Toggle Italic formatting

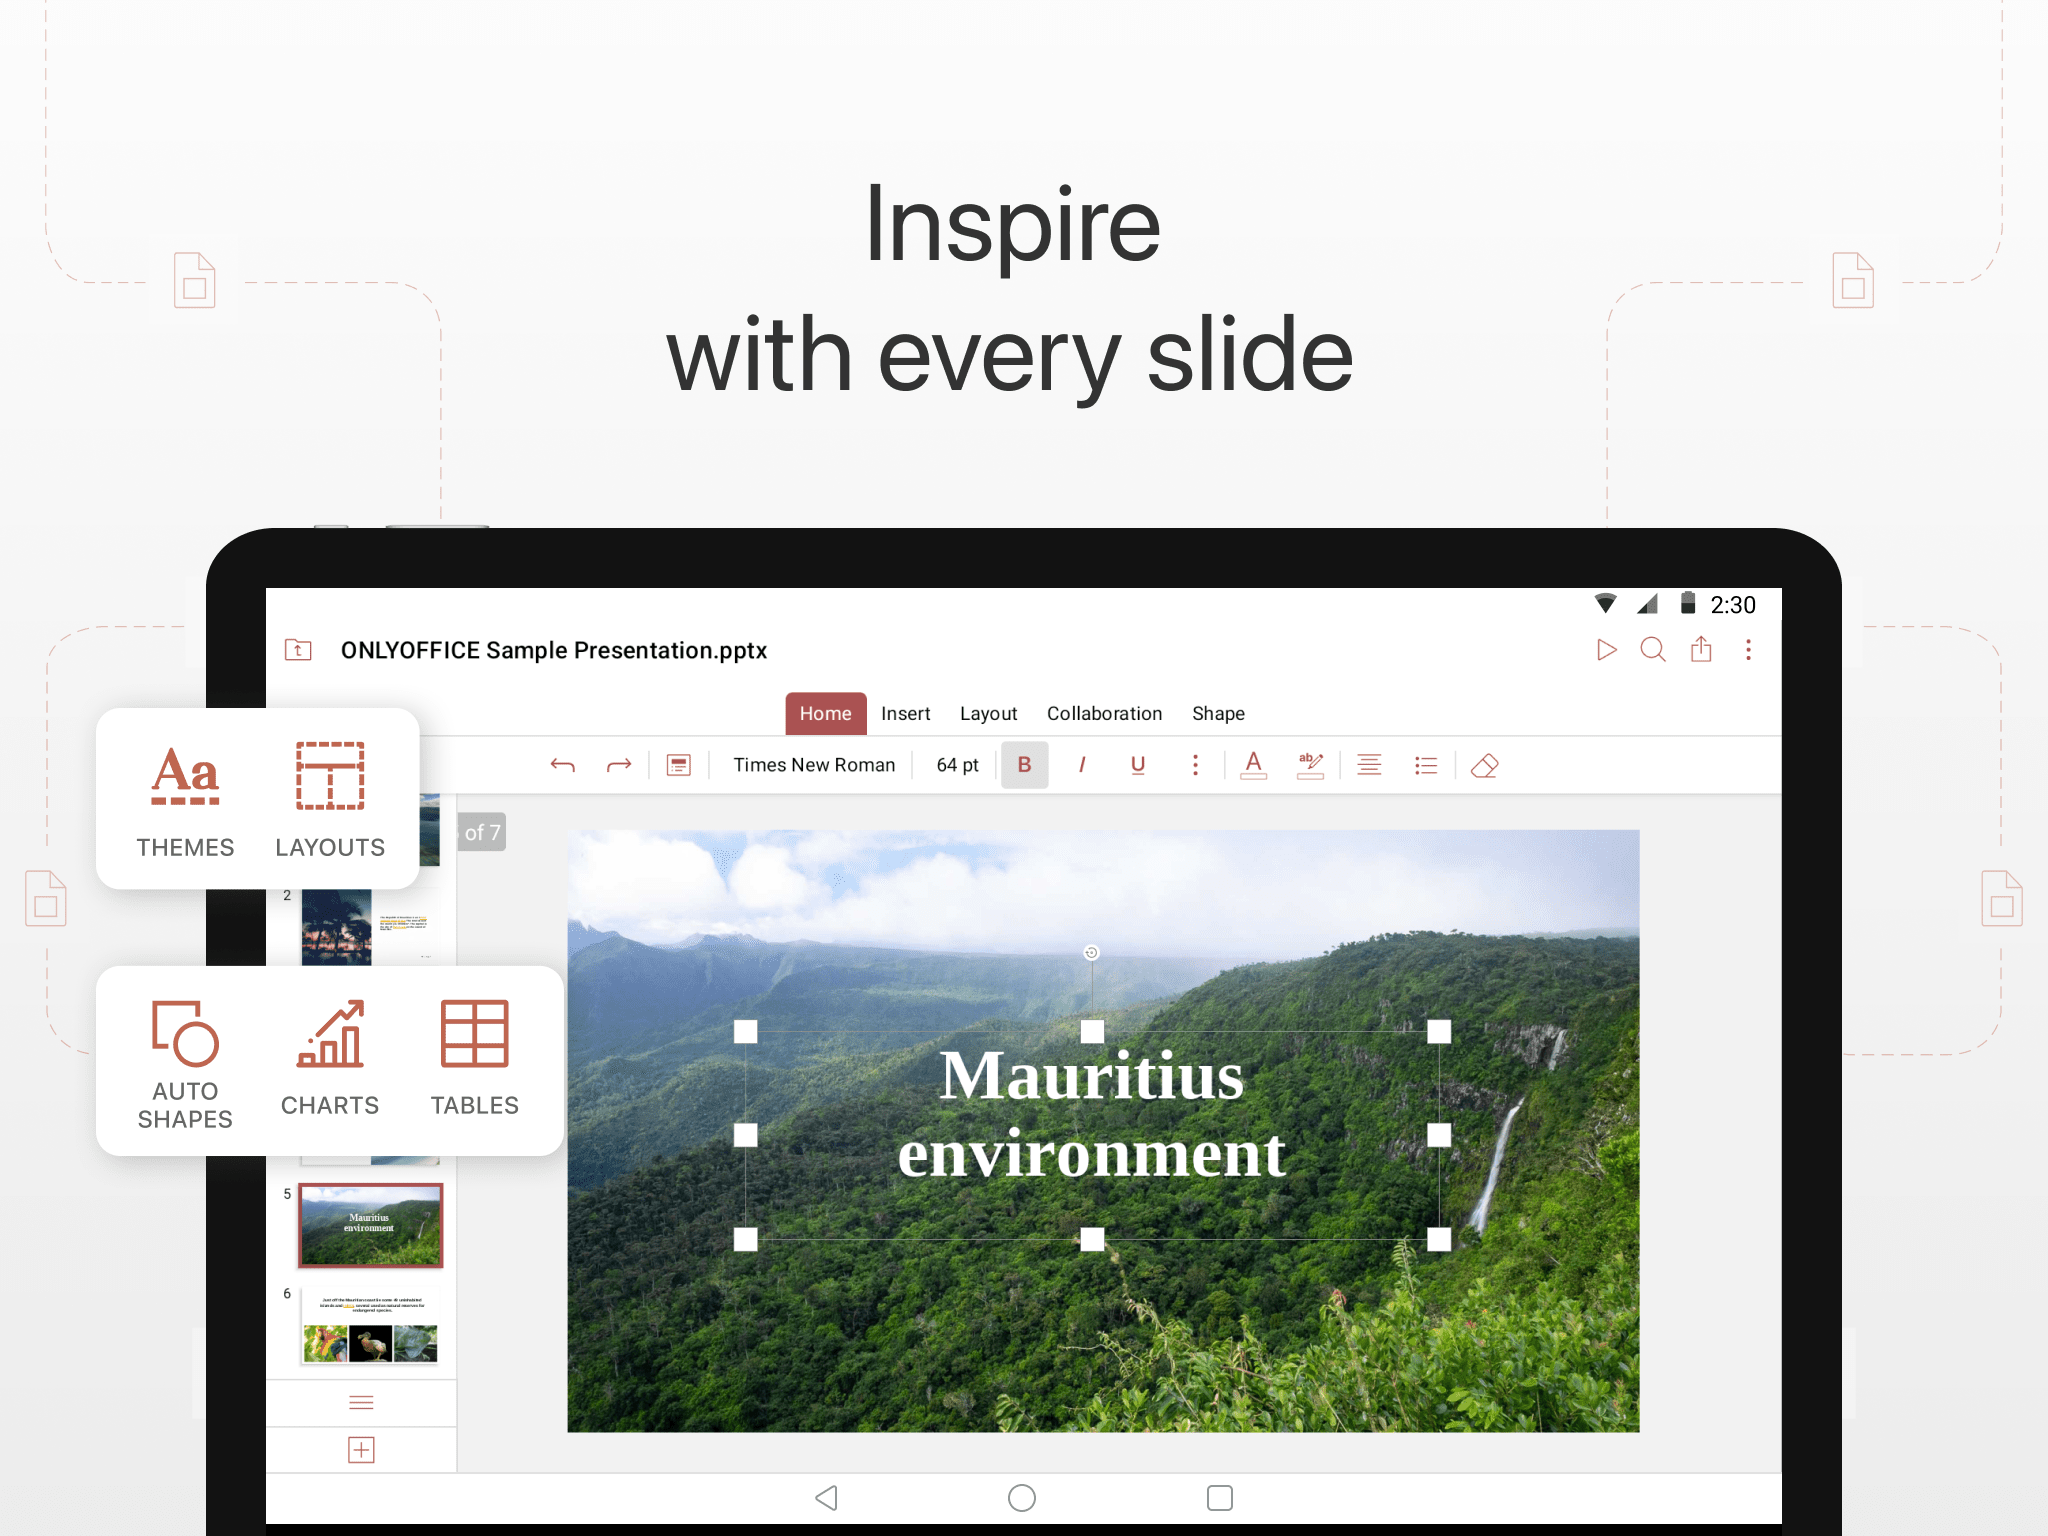point(1082,765)
